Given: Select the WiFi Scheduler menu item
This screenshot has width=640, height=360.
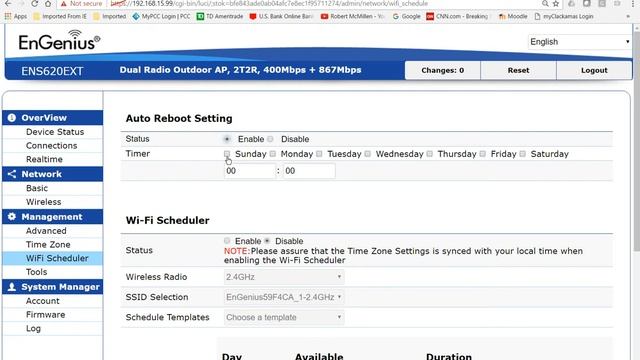Looking at the screenshot, I should [x=53, y=258].
